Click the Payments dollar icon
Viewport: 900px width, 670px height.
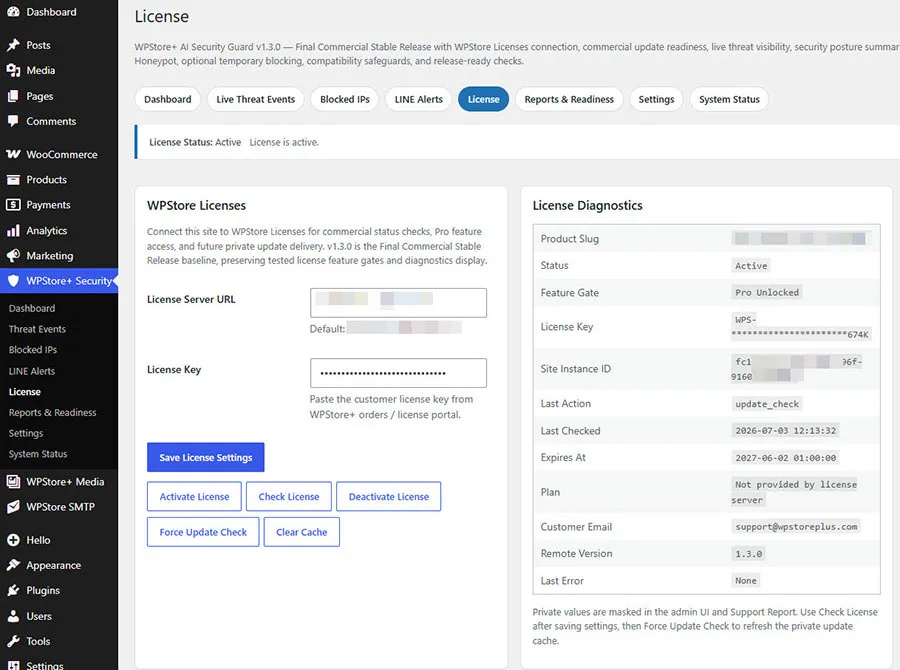(13, 205)
